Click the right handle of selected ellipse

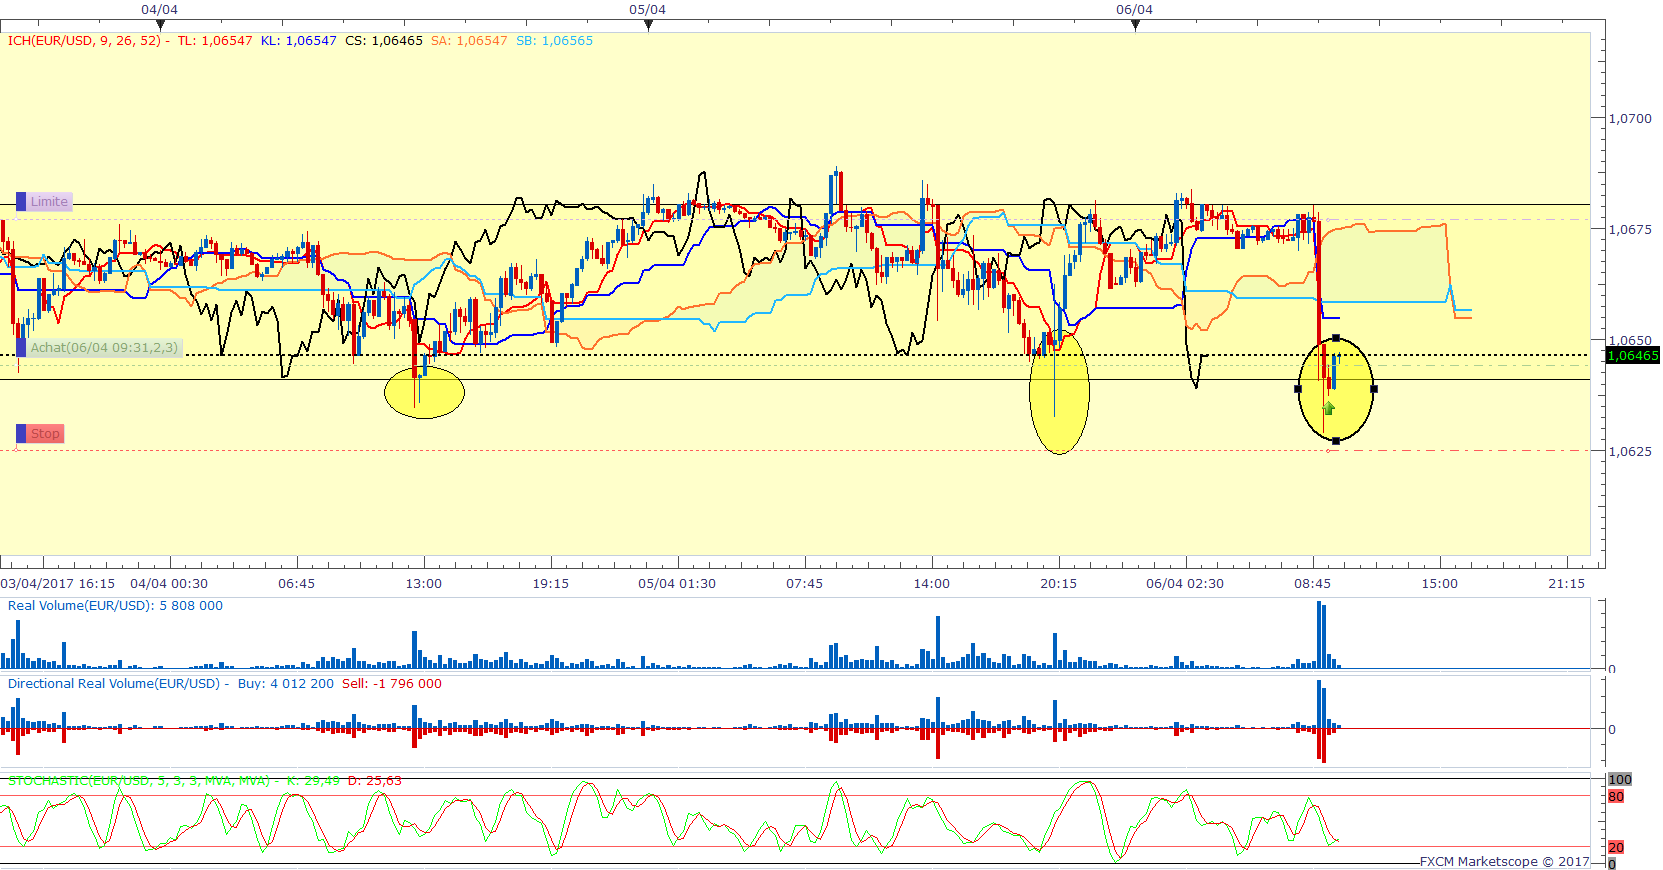pyautogui.click(x=1374, y=389)
